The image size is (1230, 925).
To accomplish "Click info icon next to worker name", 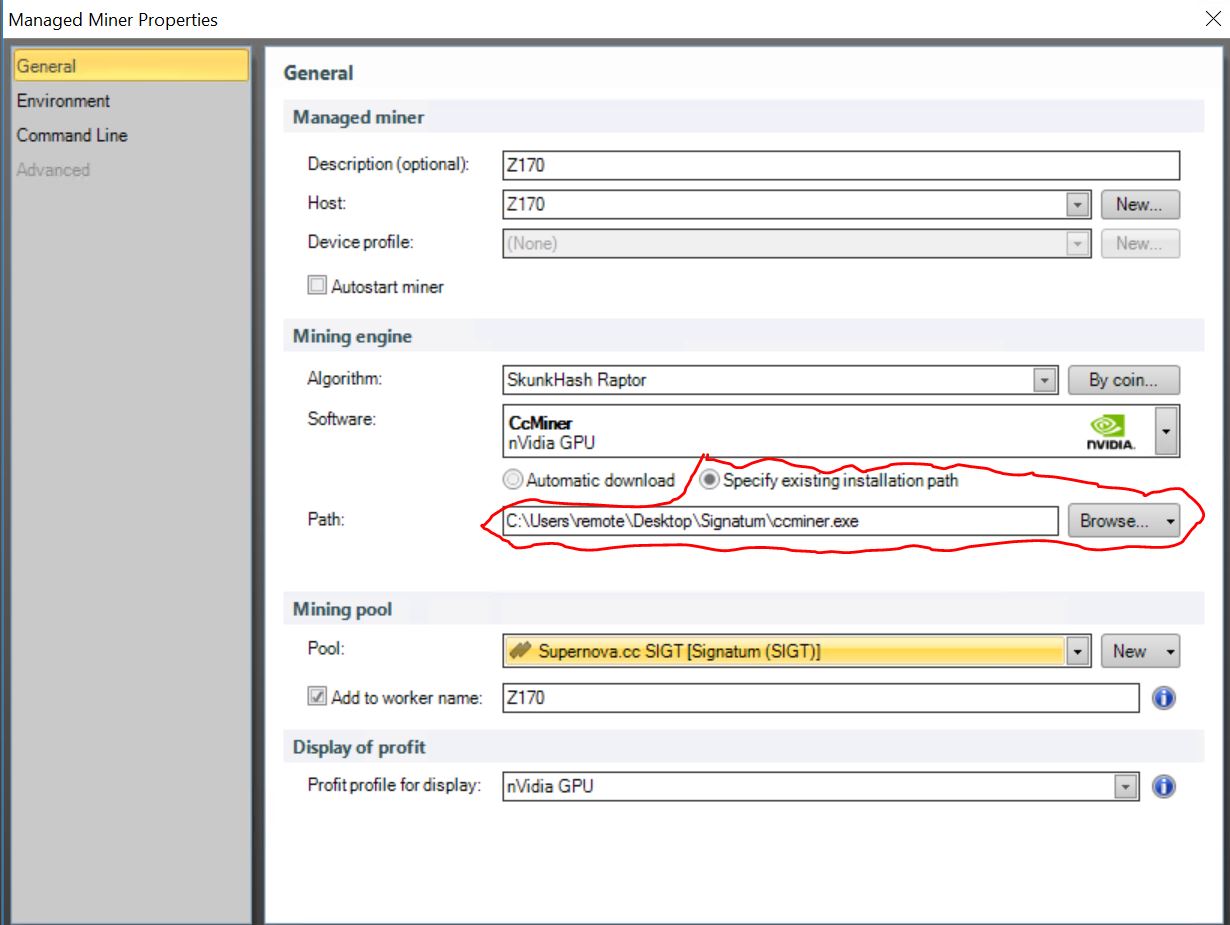I will 1163,698.
